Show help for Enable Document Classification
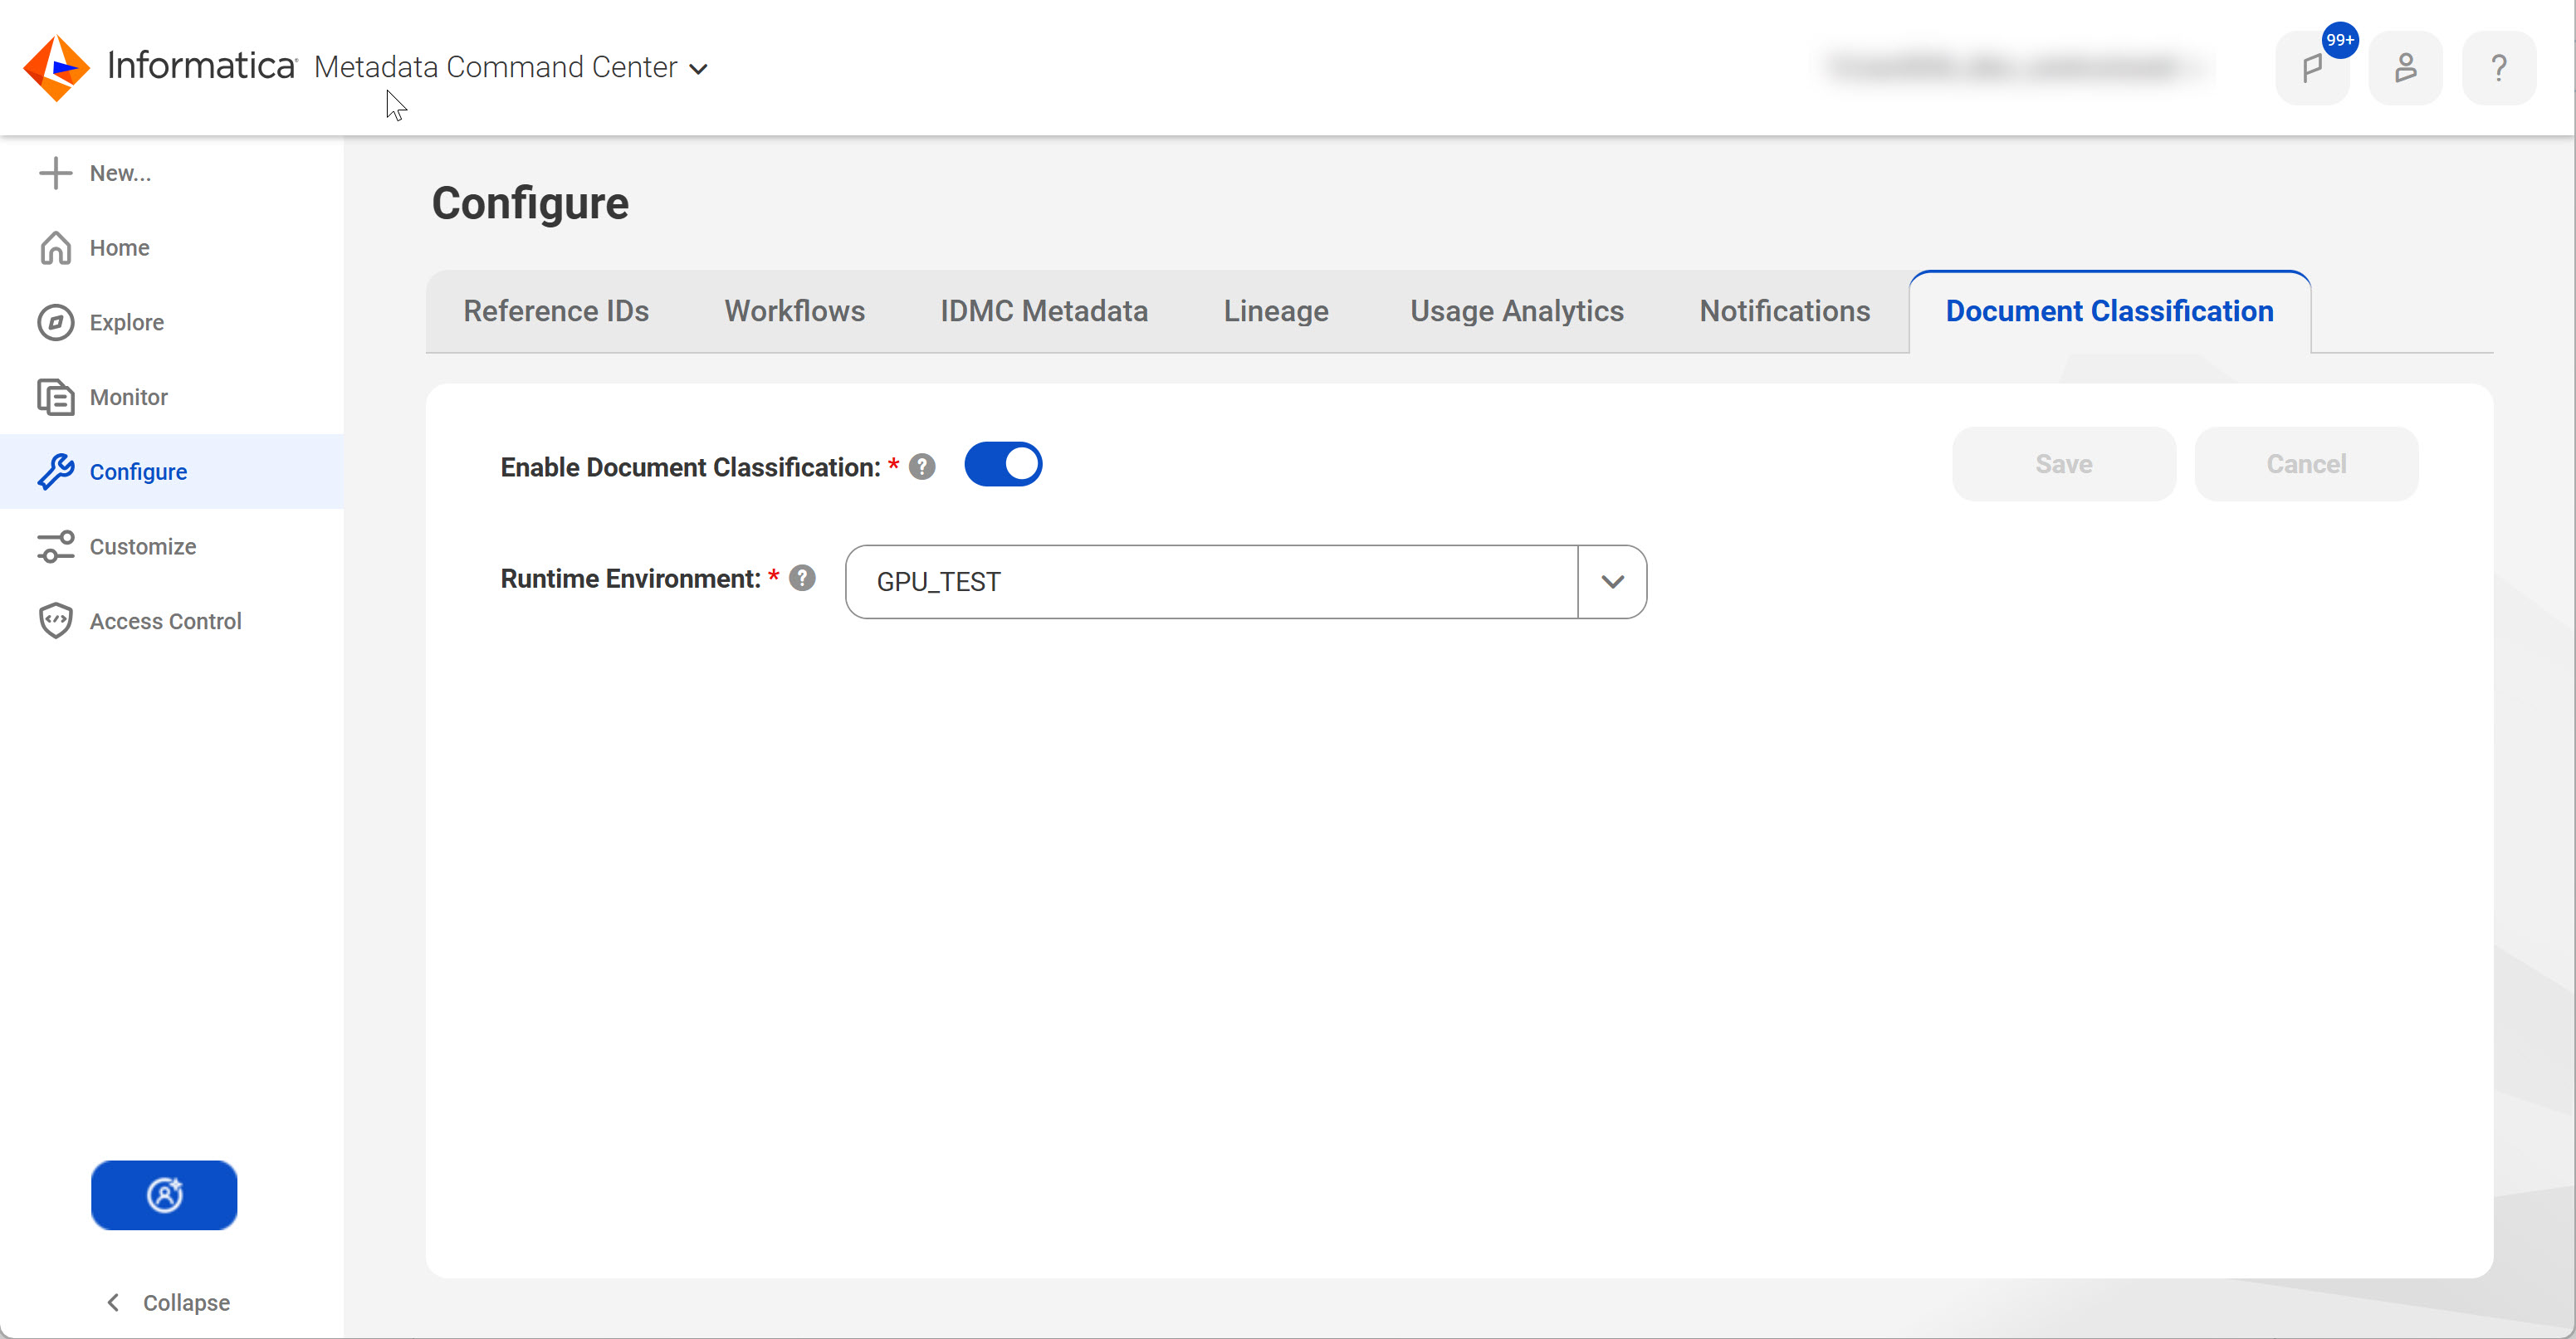2576x1339 pixels. [x=922, y=467]
